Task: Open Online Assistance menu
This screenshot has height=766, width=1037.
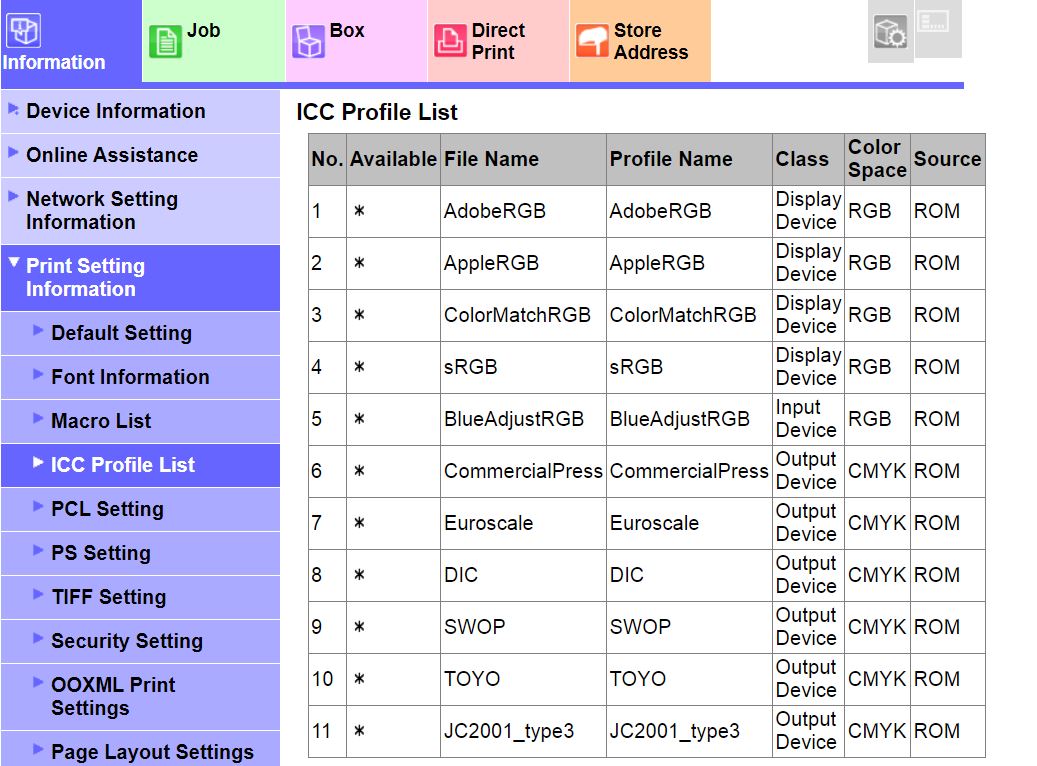Action: (140, 155)
